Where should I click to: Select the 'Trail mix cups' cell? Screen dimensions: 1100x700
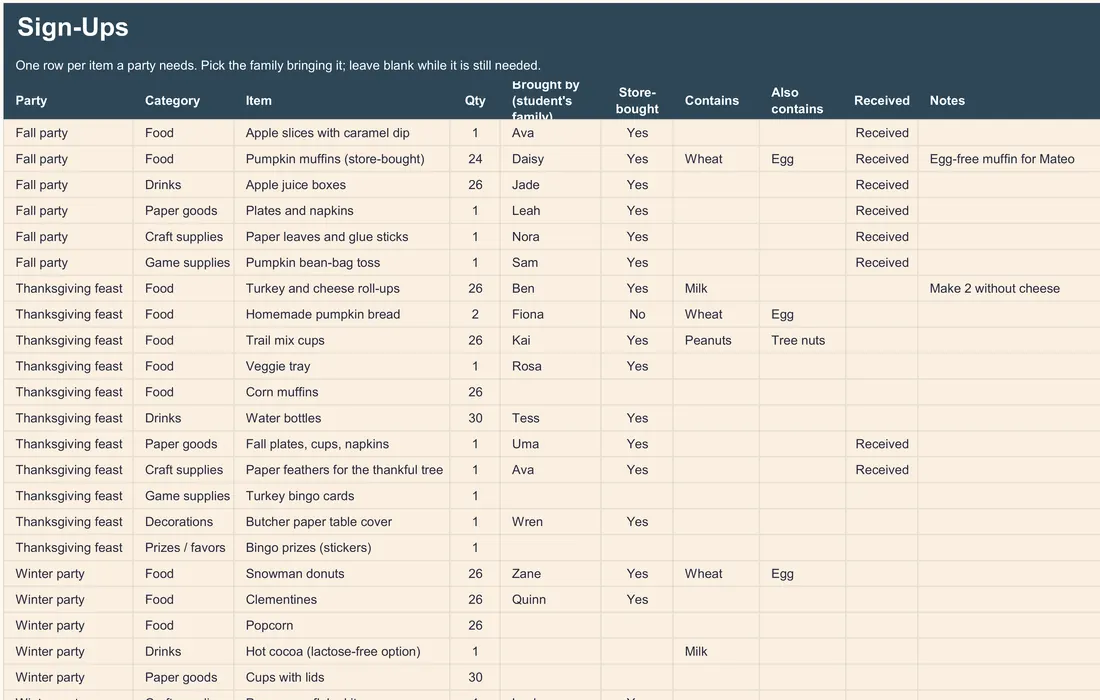(342, 340)
